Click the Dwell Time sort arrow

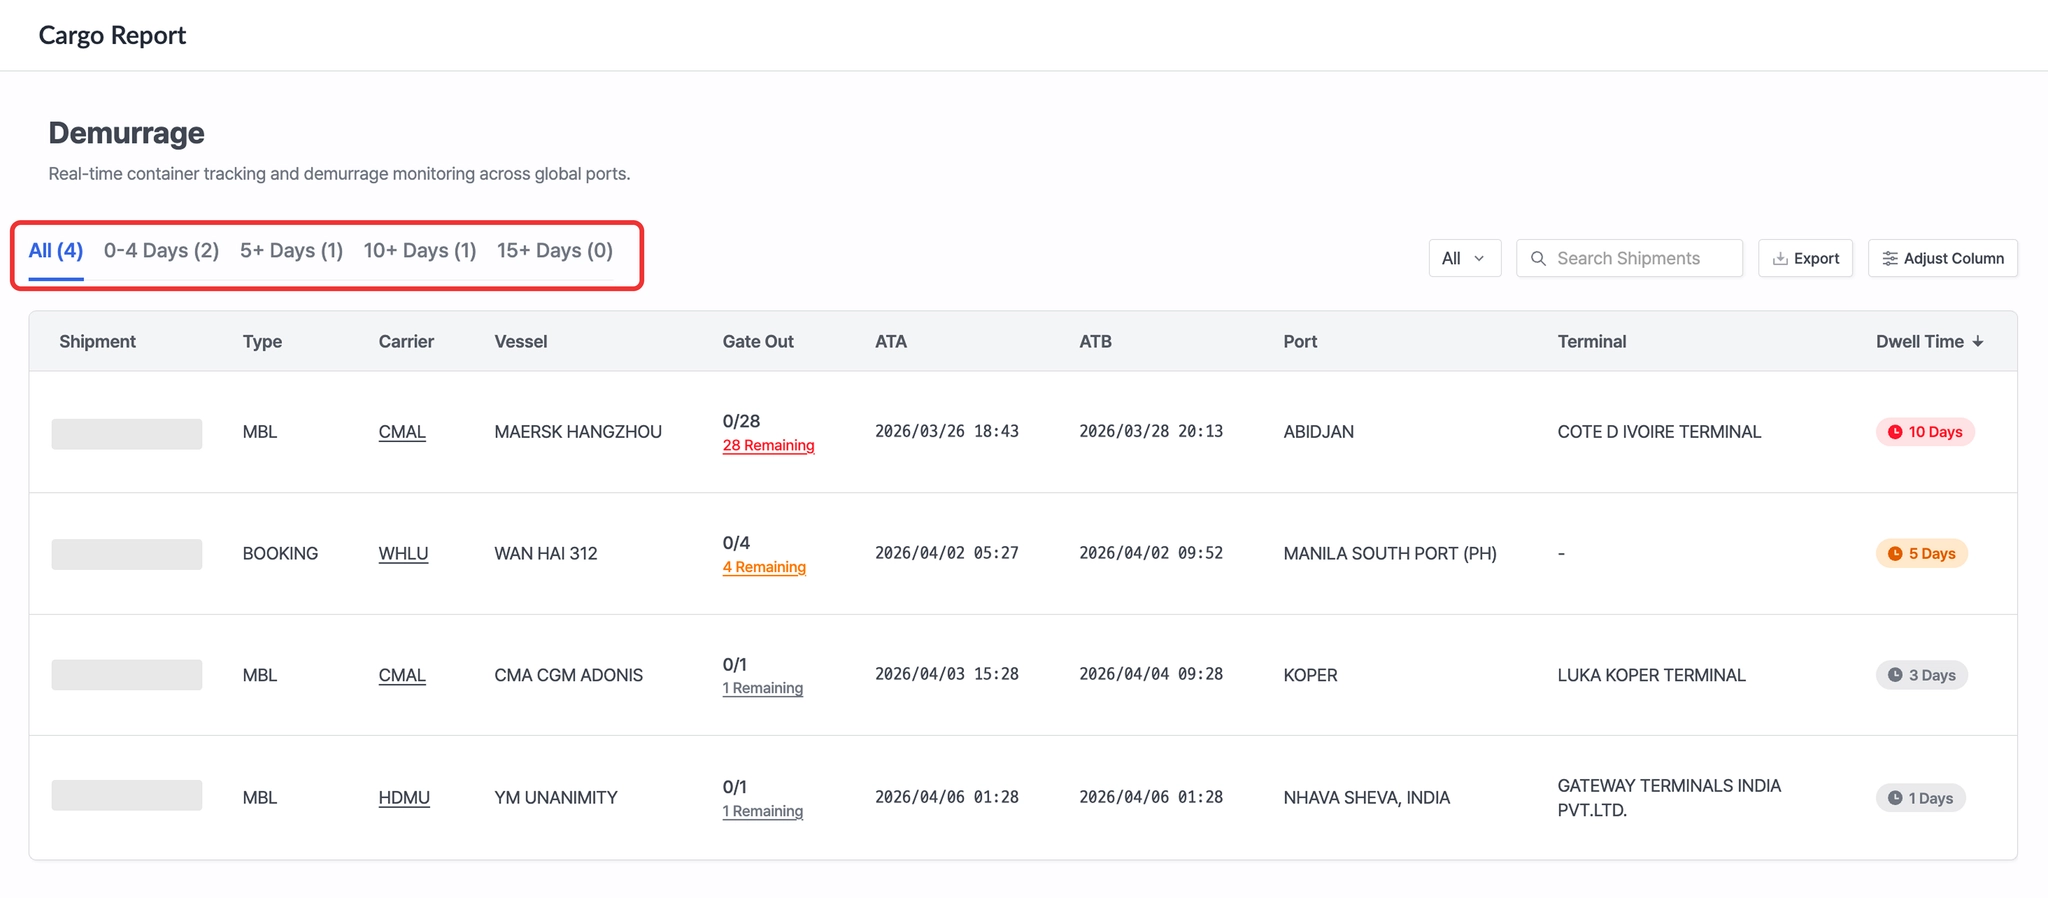coord(1978,342)
